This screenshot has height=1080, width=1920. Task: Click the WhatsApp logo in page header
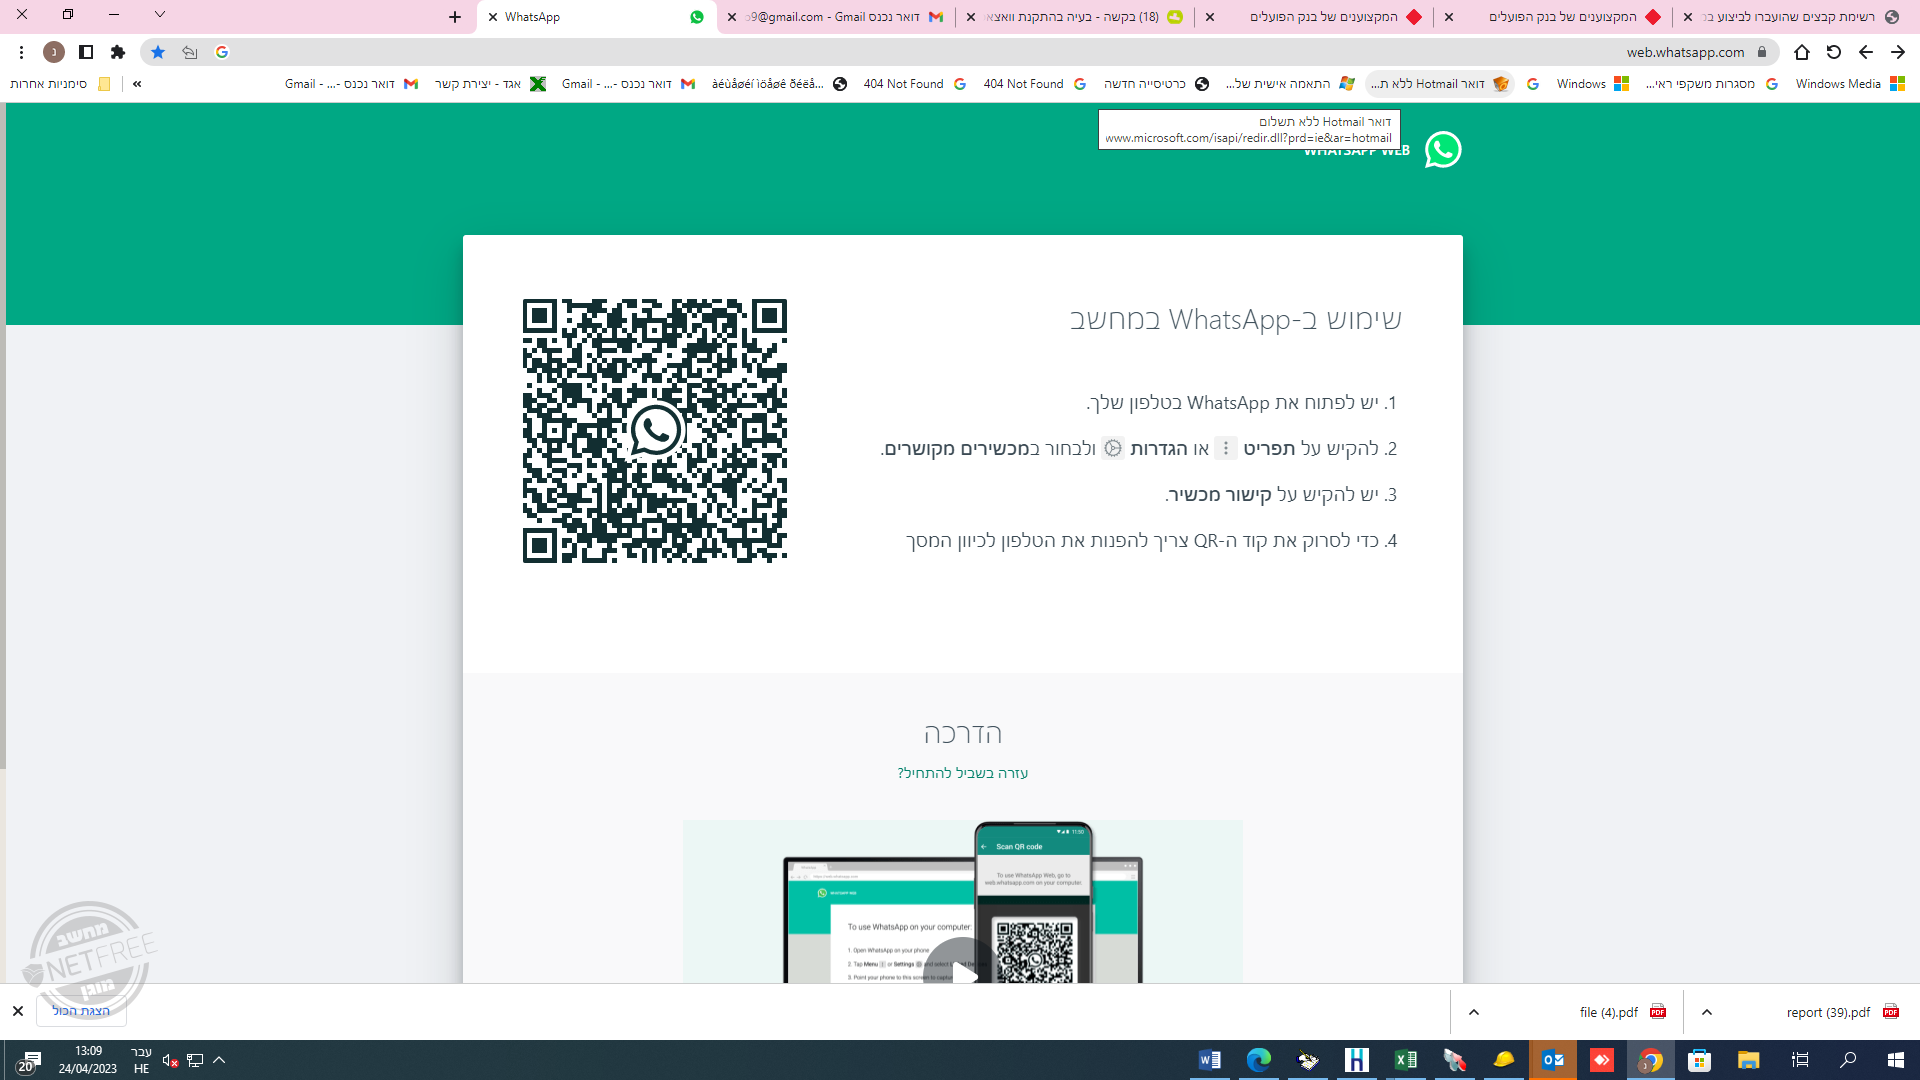(1442, 150)
